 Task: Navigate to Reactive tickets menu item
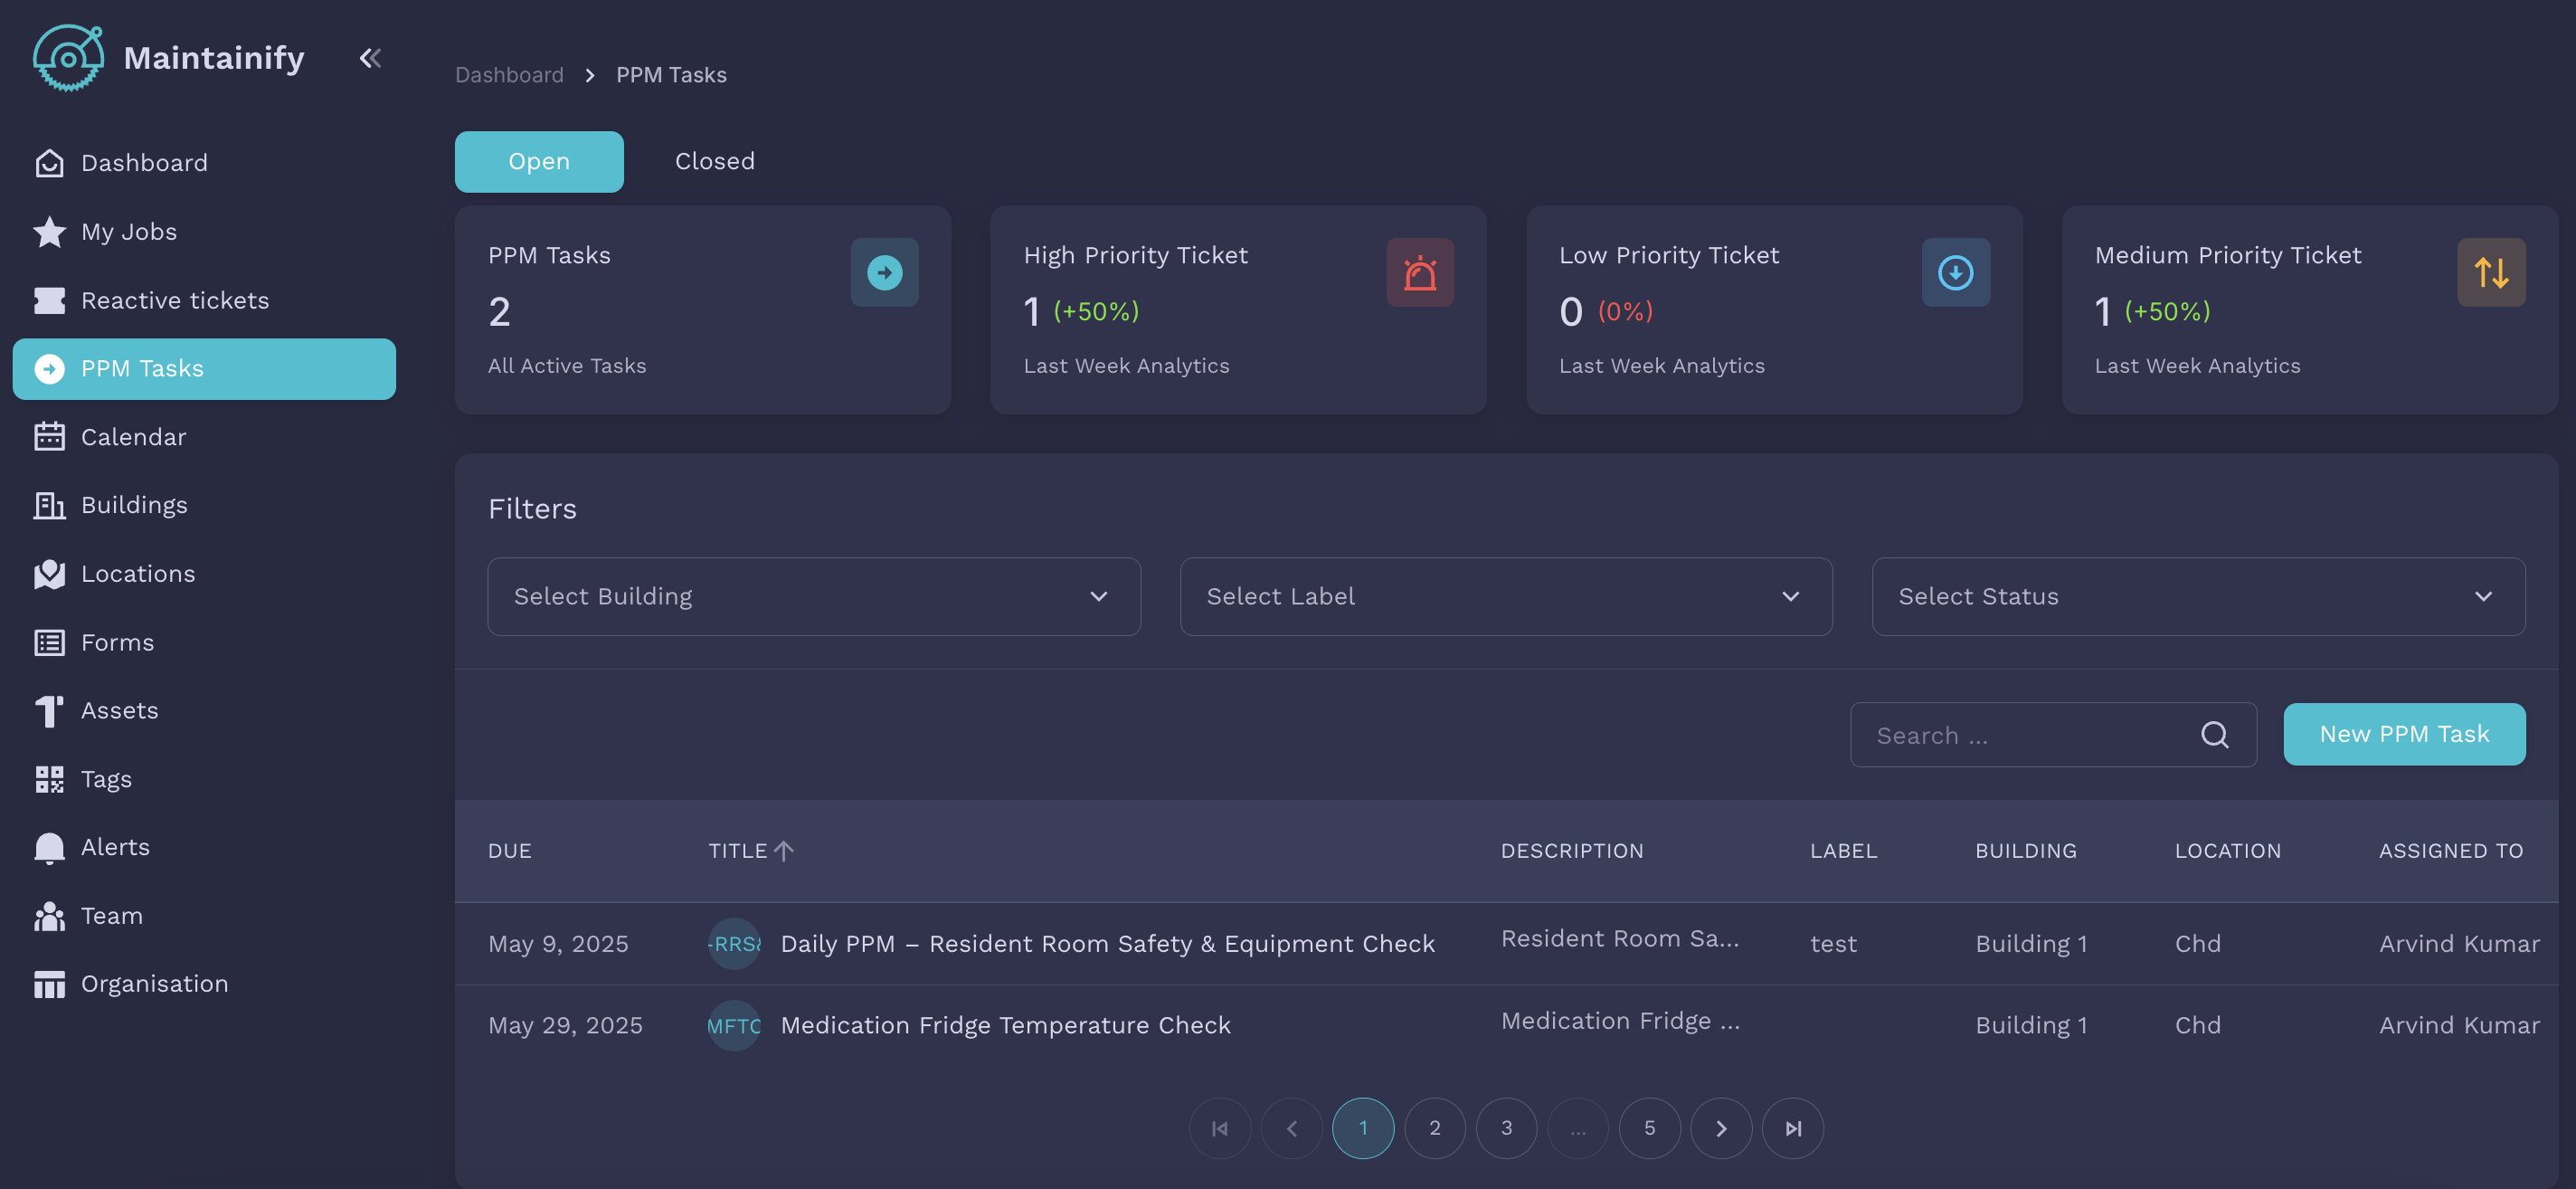(174, 300)
